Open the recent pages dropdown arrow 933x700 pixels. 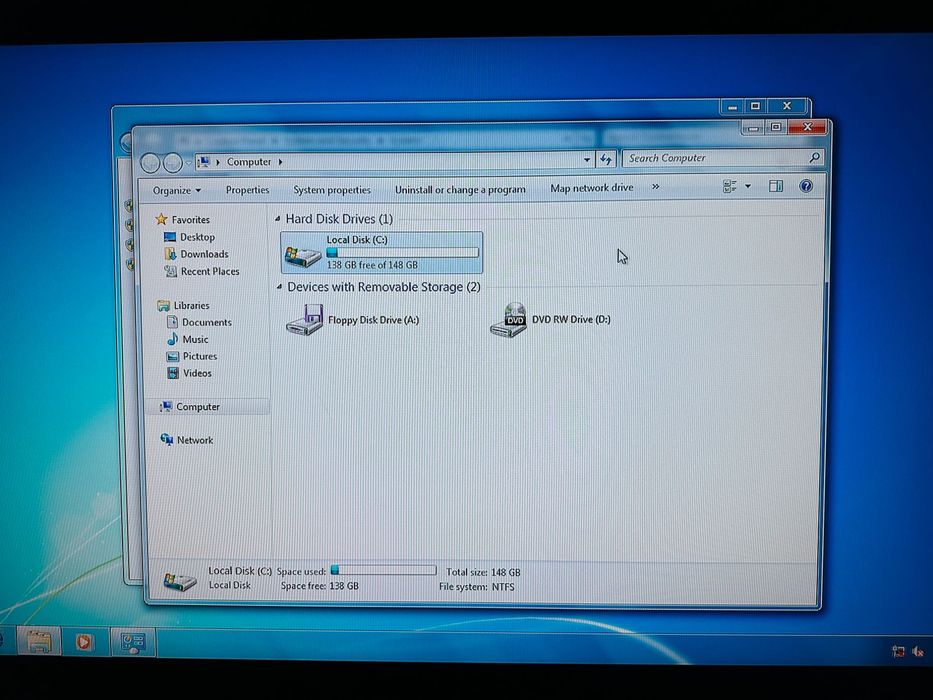point(188,162)
